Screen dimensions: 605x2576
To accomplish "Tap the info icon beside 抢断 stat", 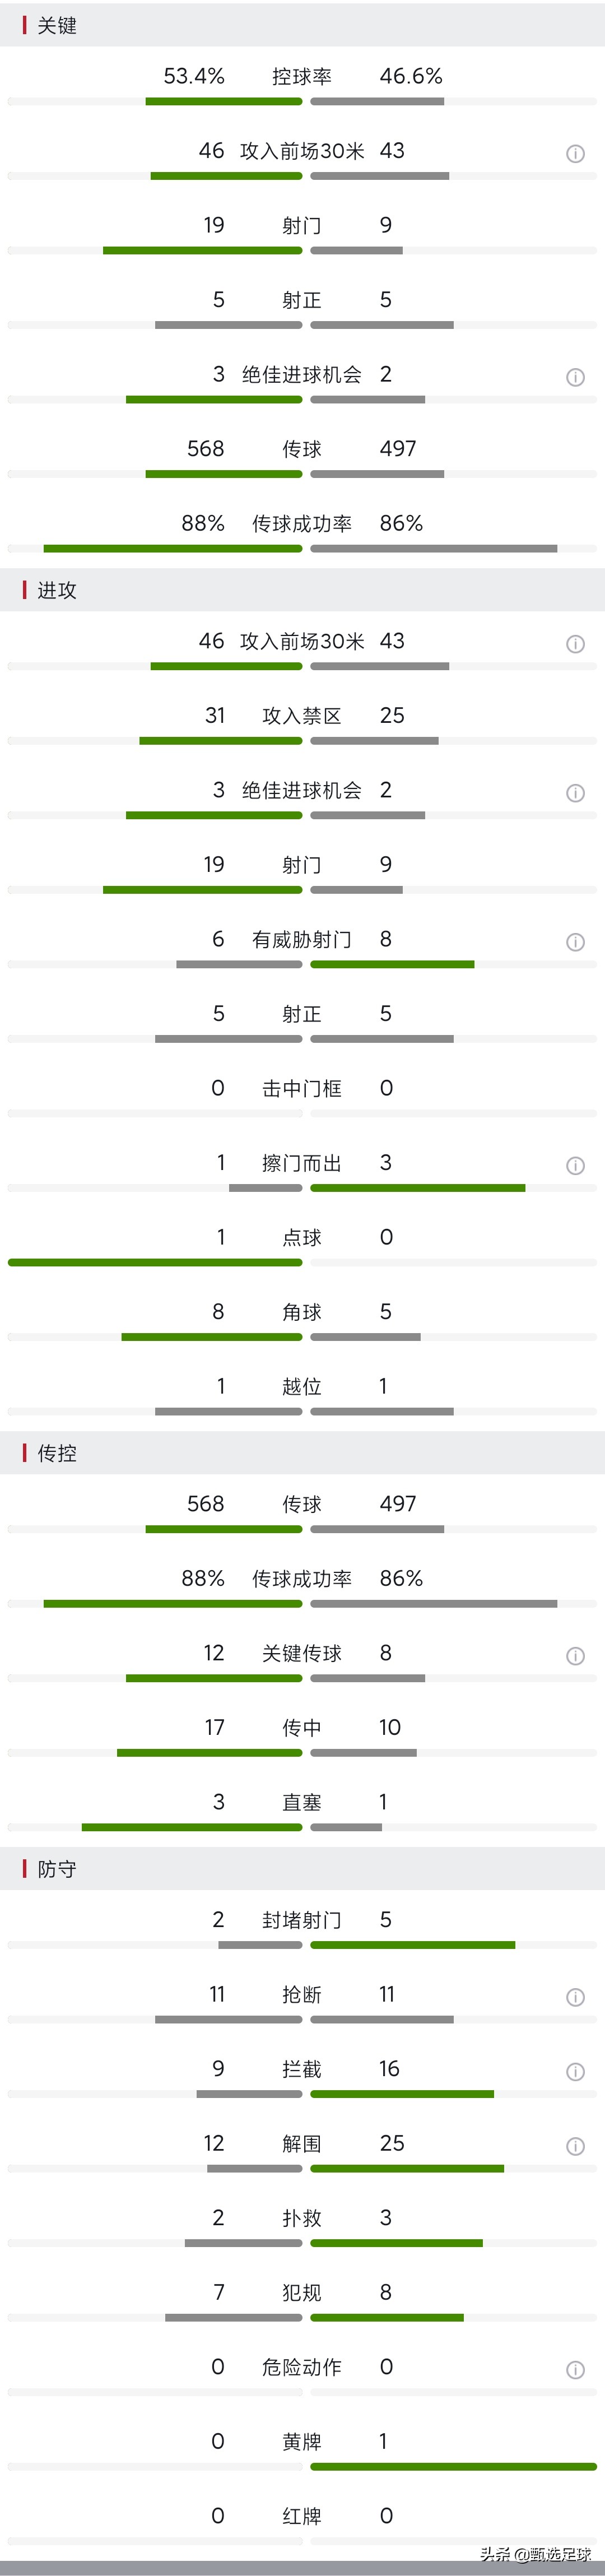I will (577, 1997).
